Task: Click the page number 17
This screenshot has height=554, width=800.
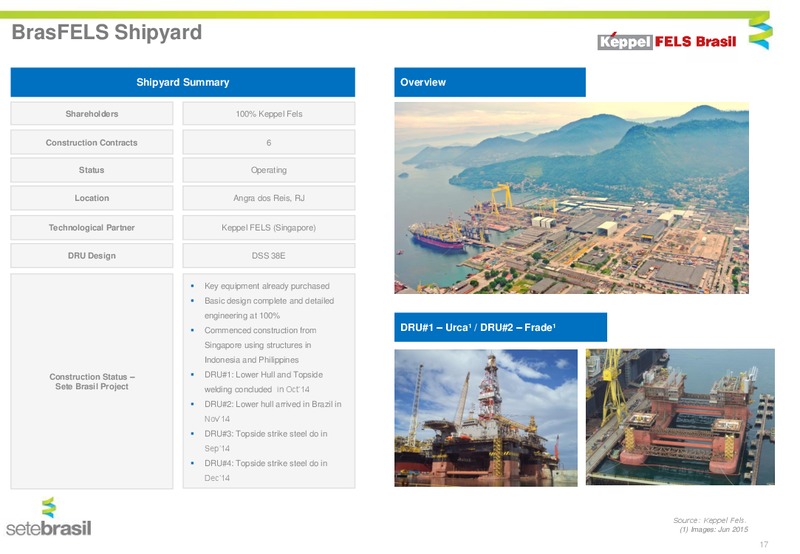Action: pos(764,544)
